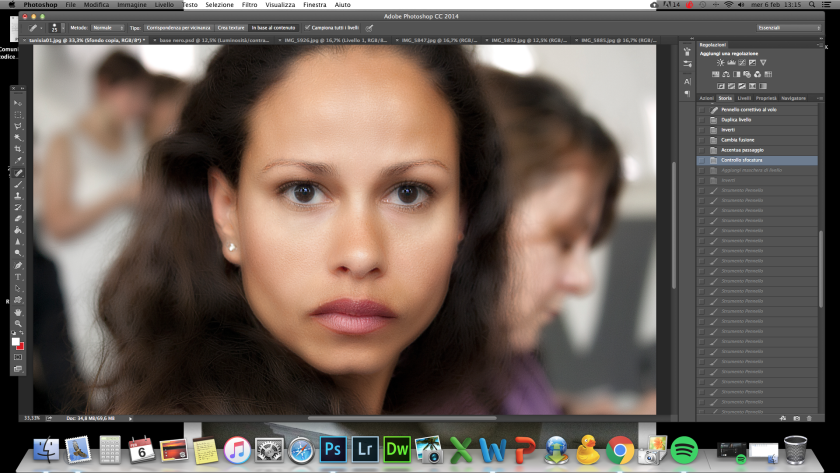Select the Crop tool in the toolbar
The width and height of the screenshot is (840, 473).
point(18,149)
